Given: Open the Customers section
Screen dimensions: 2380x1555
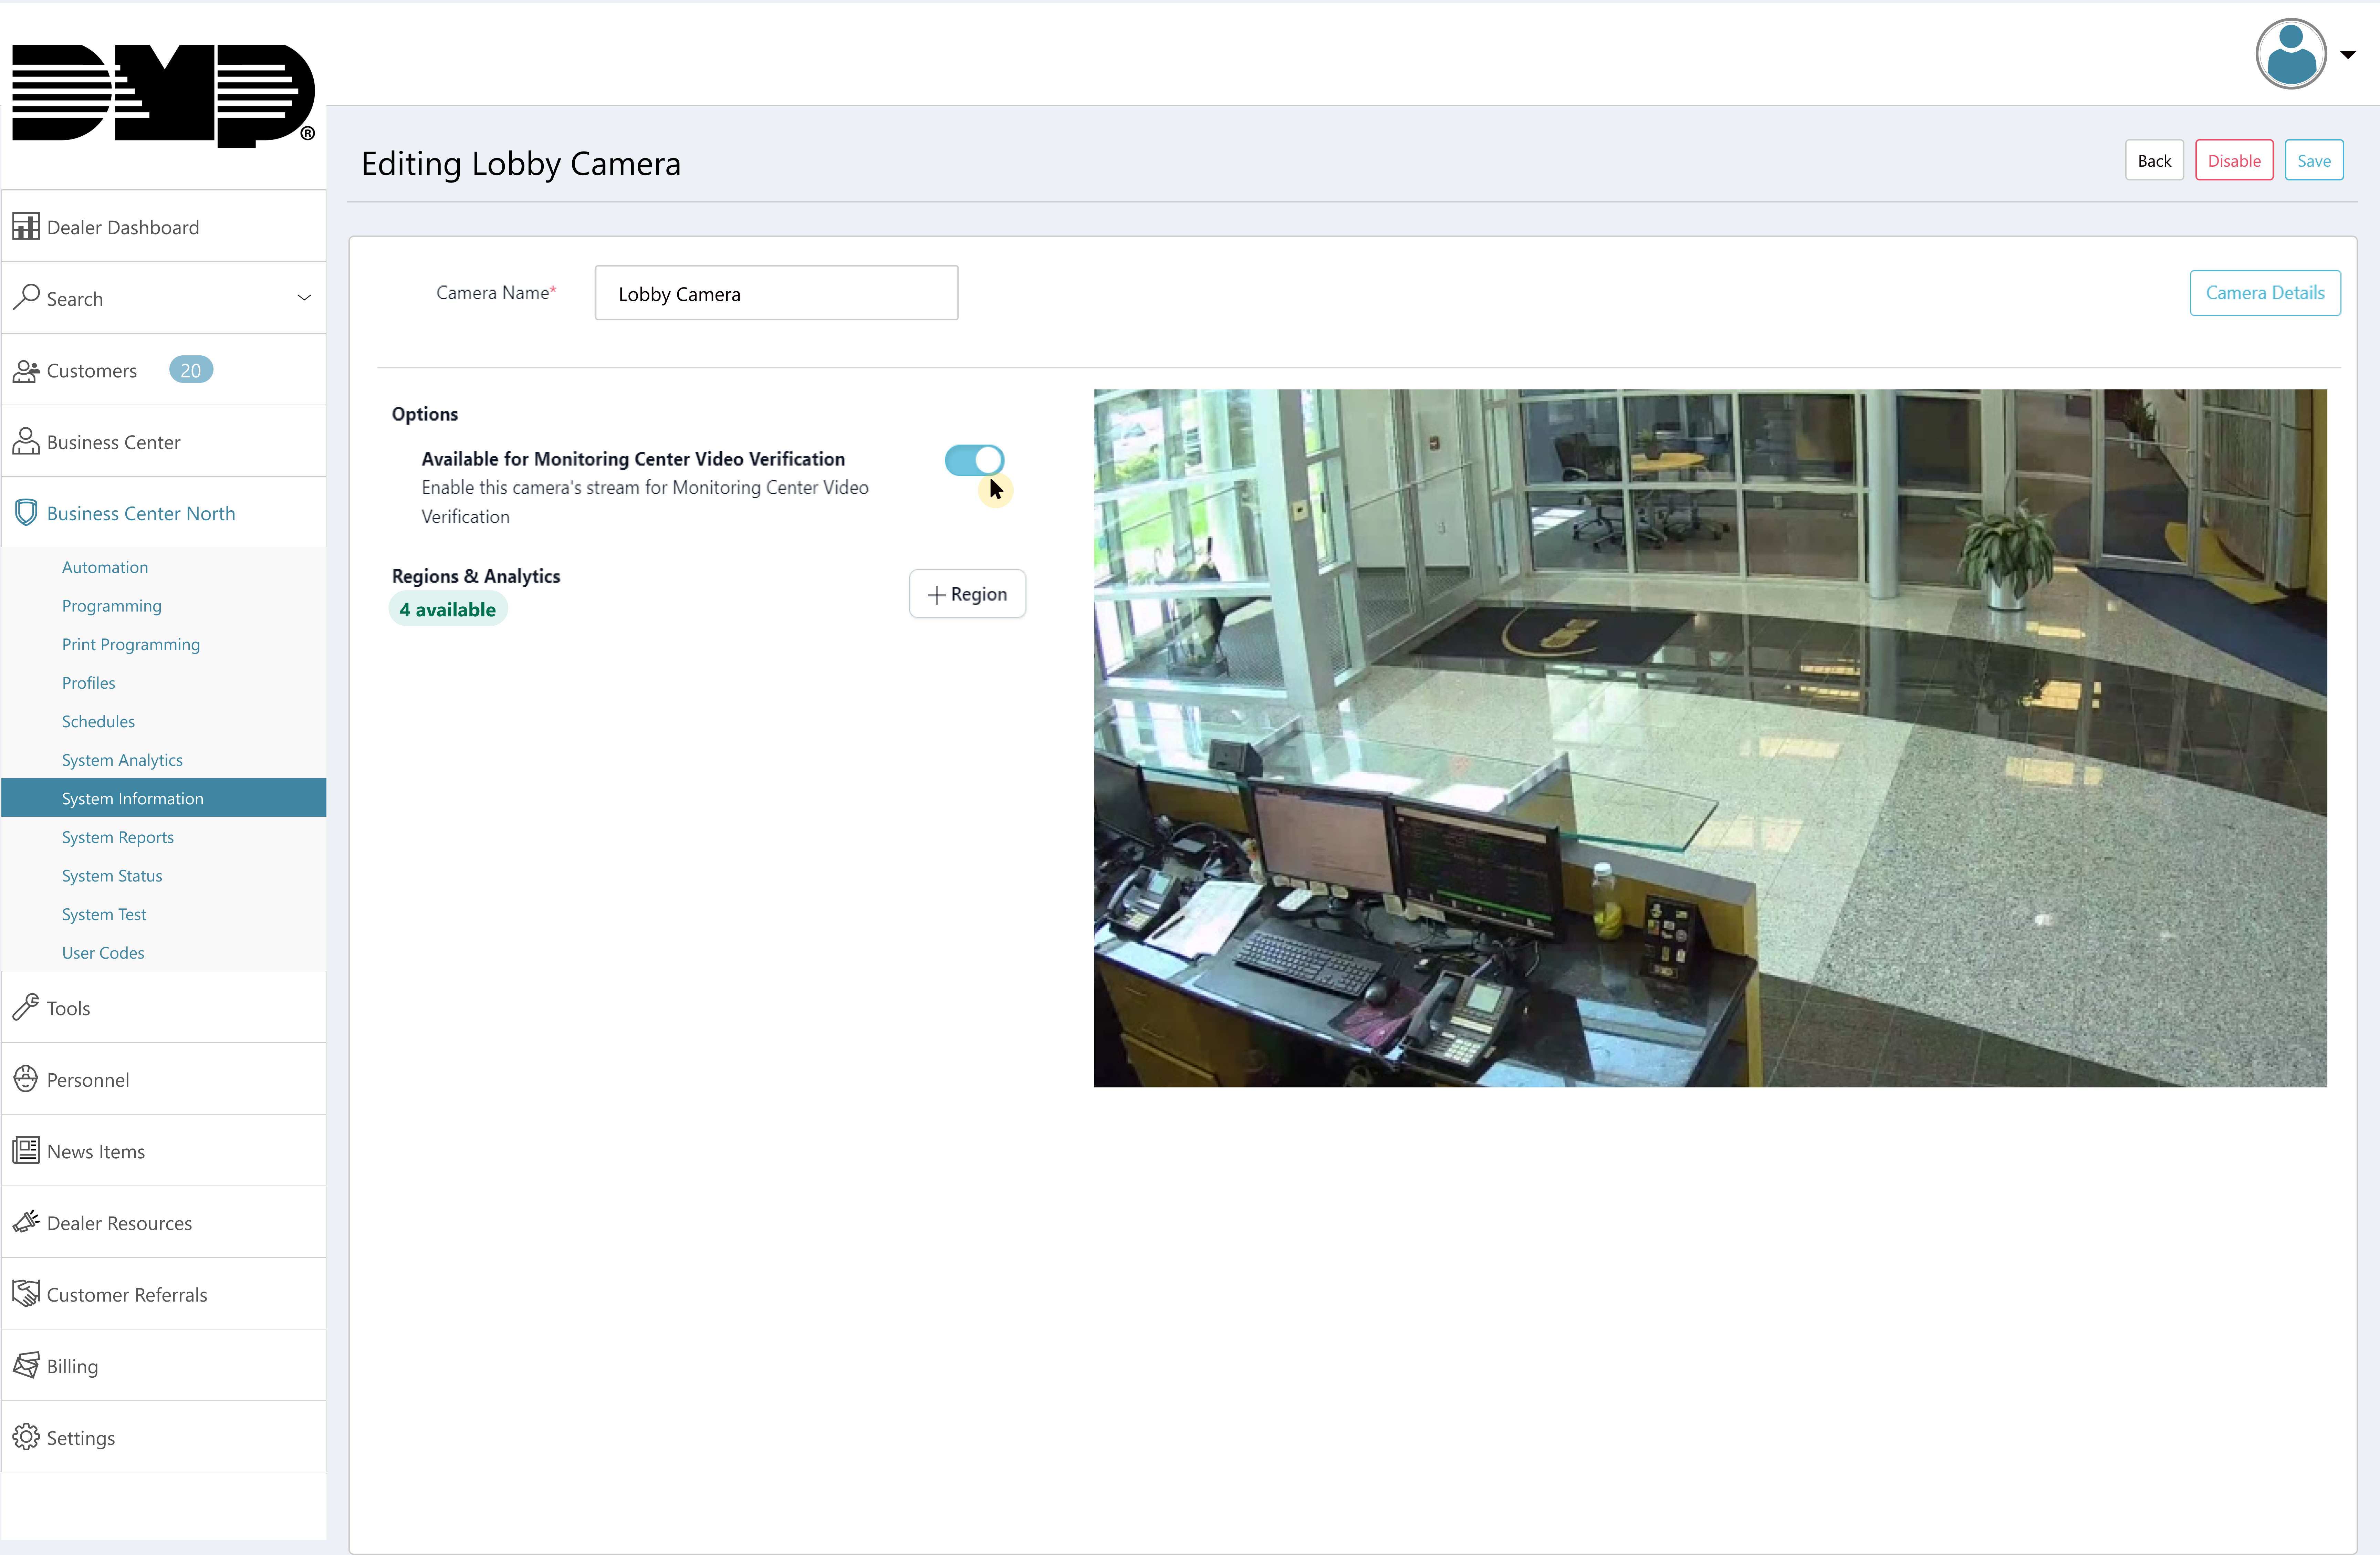Looking at the screenshot, I should click(164, 370).
